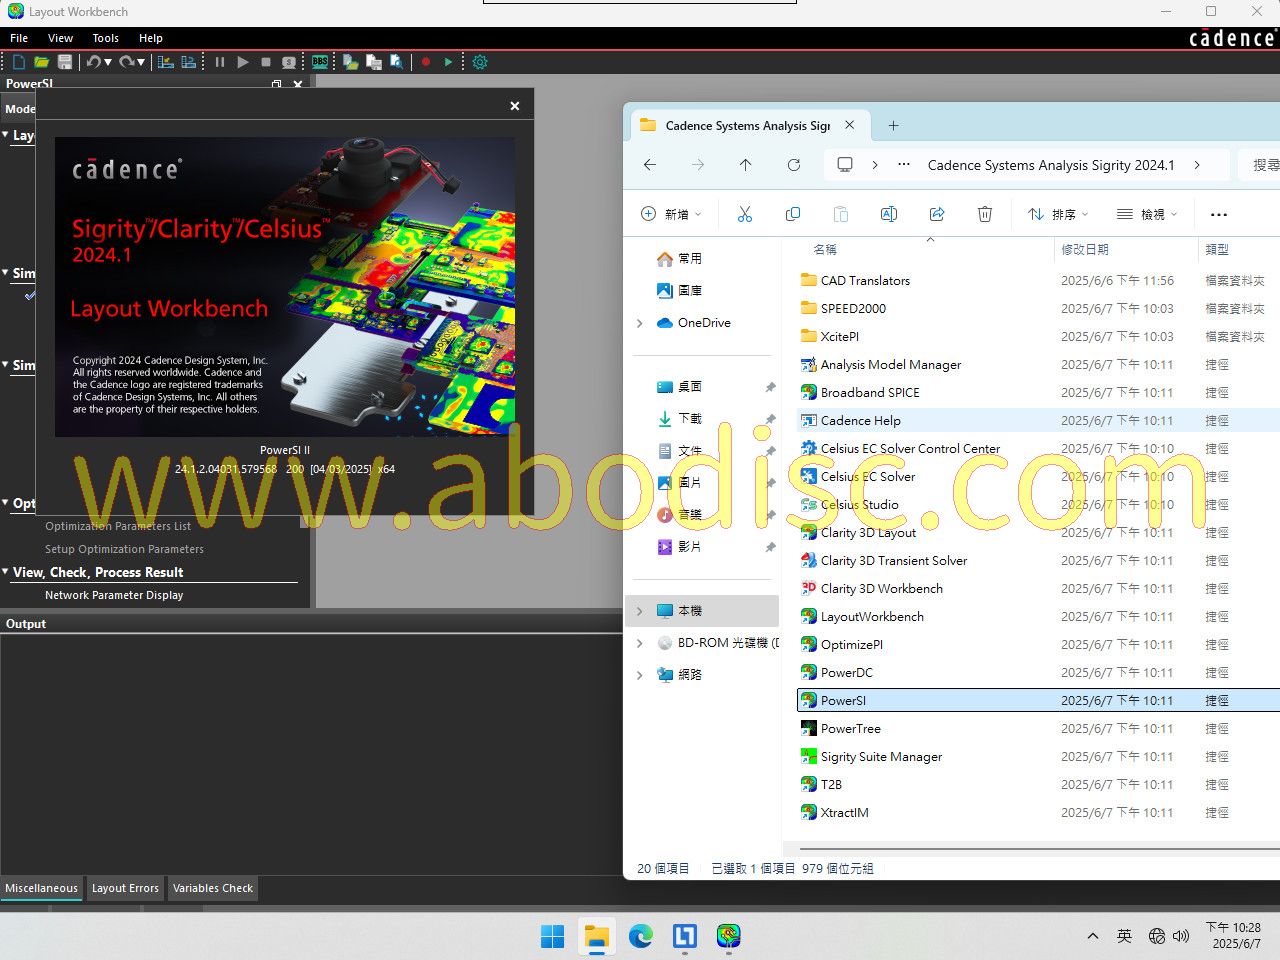The image size is (1280, 960).
Task: Click the Share icon in Explorer toolbar
Action: click(937, 214)
